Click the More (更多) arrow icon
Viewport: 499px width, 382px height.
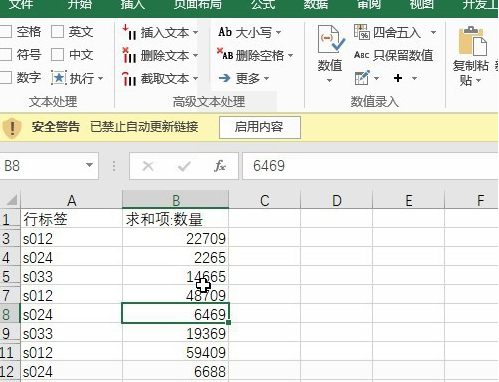point(225,78)
